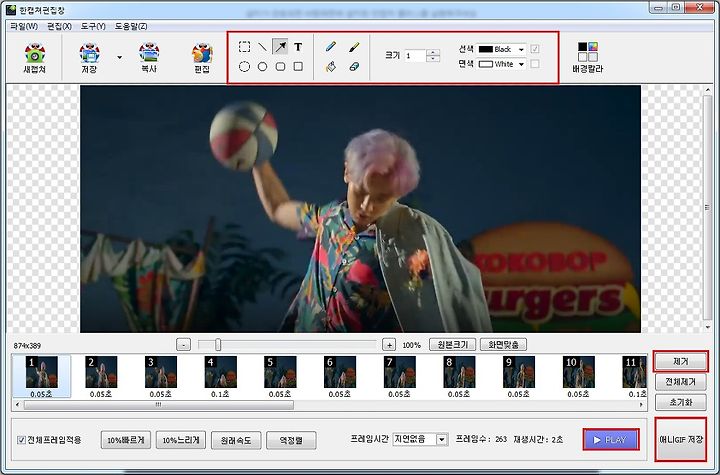Click the 크기 size input field
Image resolution: width=720 pixels, height=475 pixels.
pyautogui.click(x=415, y=56)
